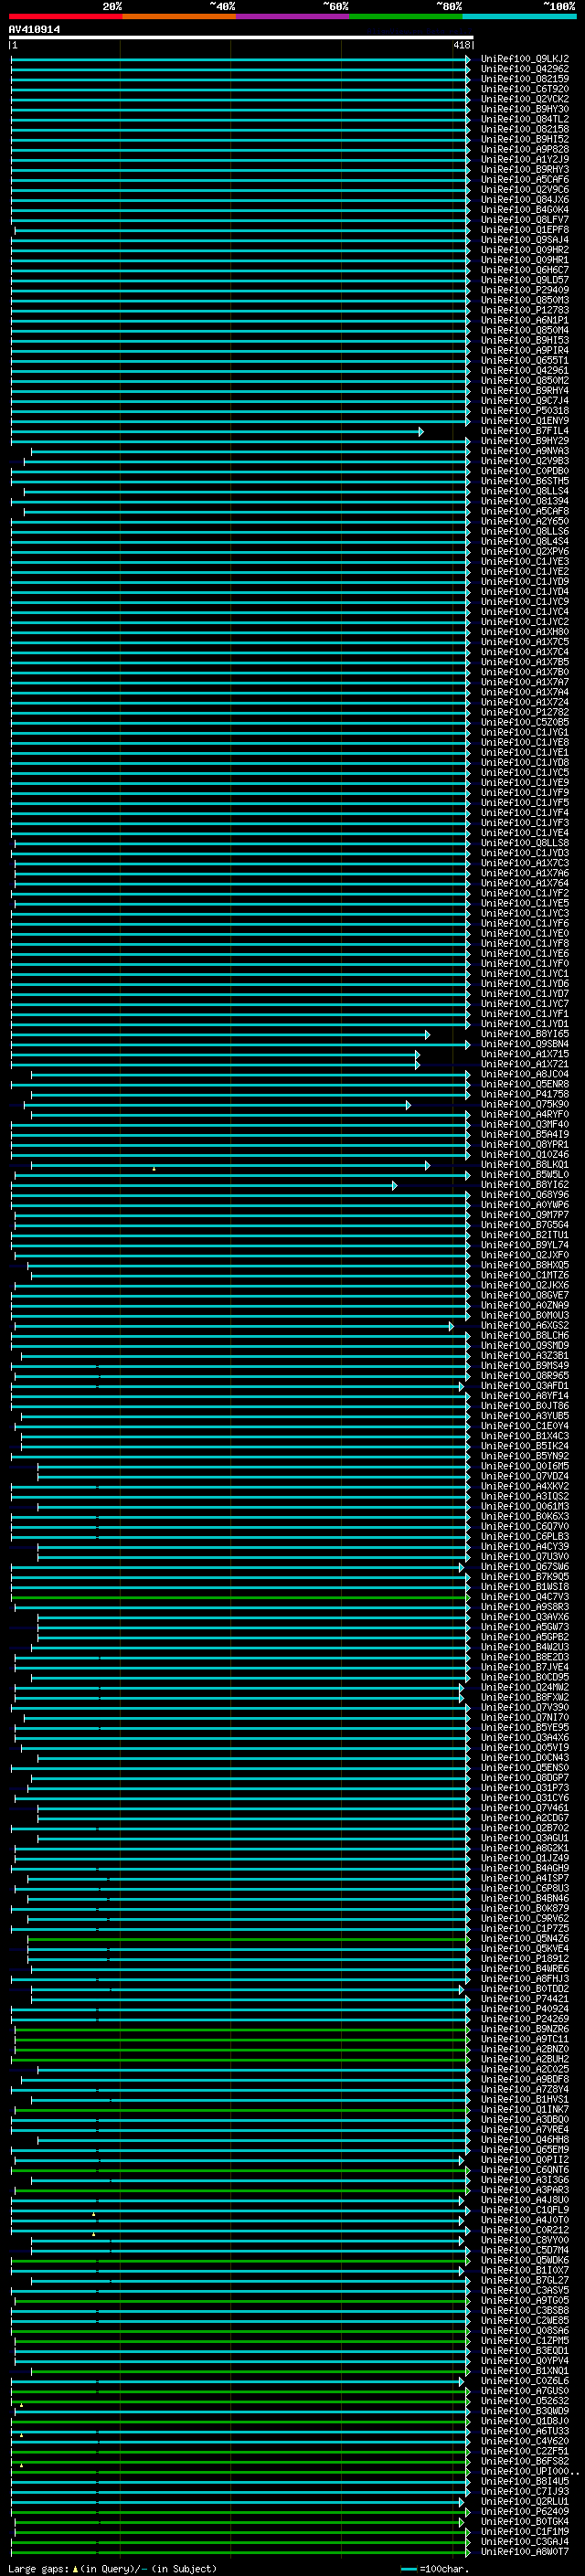
Task: Select the UniRef100_Q84TL2 label
Action: [x=525, y=119]
